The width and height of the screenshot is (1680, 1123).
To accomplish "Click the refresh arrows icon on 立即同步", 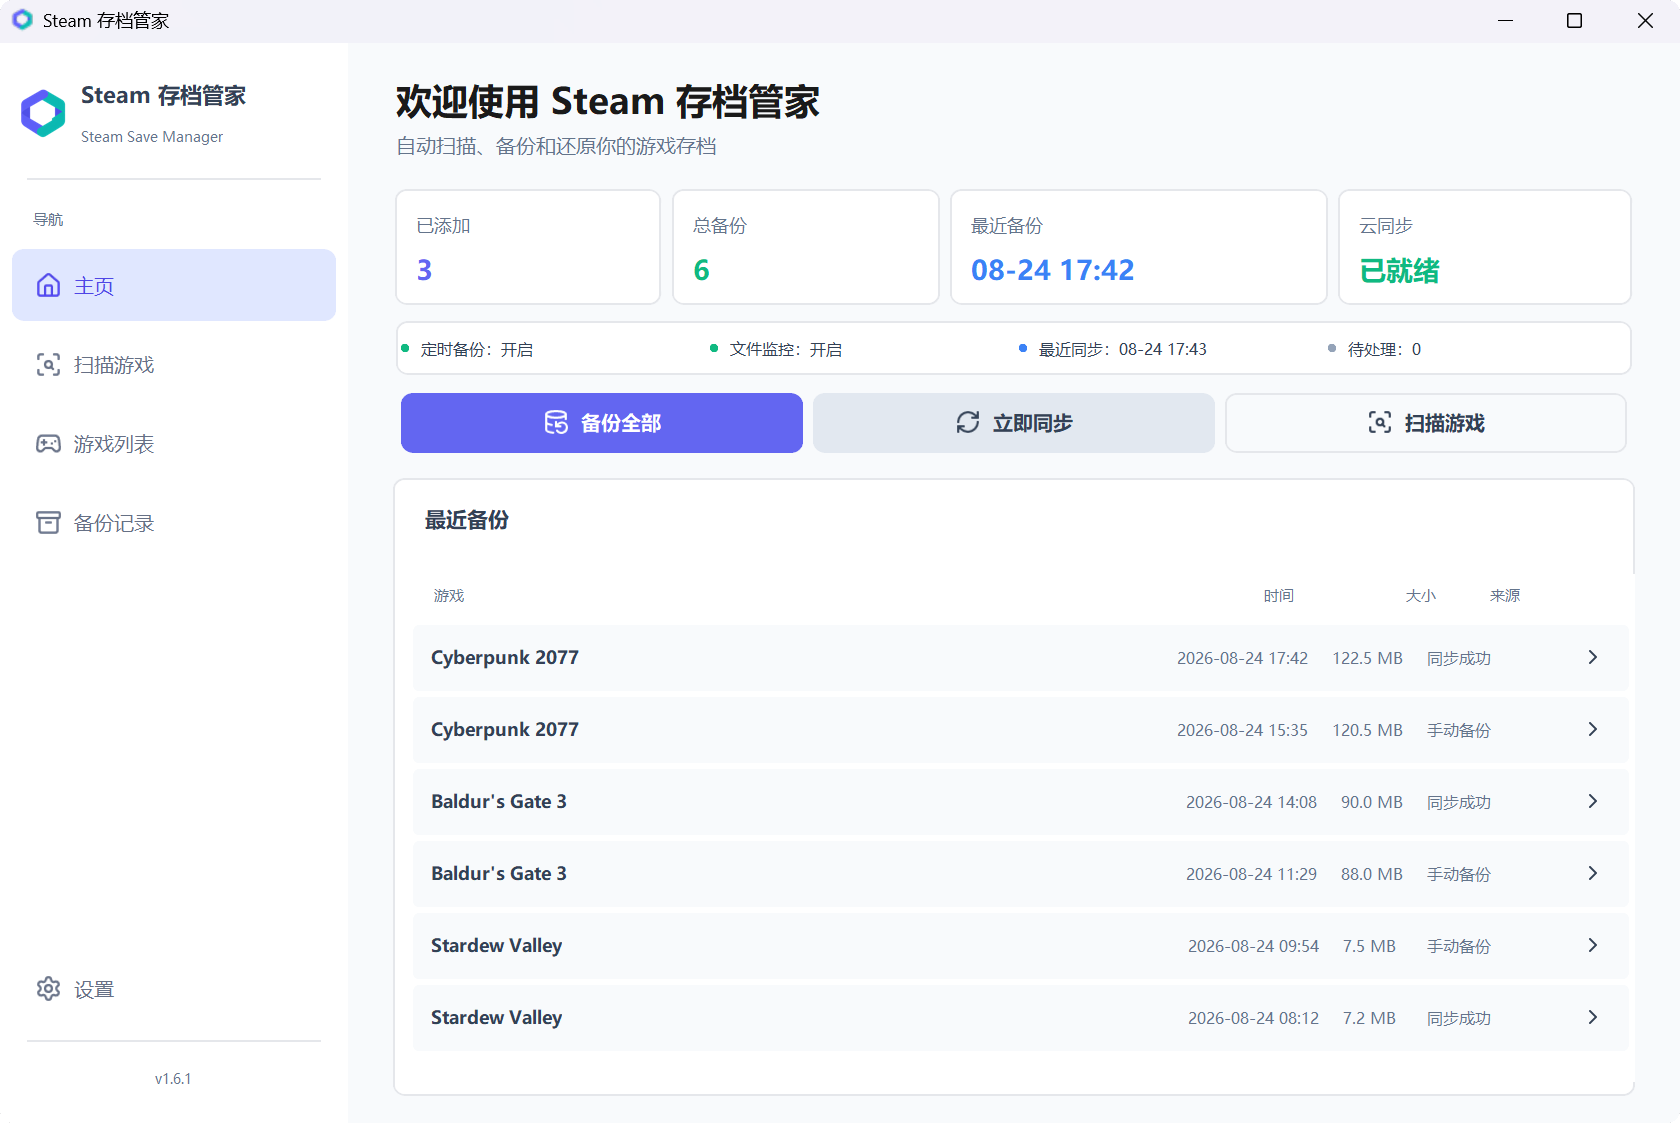I will coord(968,423).
